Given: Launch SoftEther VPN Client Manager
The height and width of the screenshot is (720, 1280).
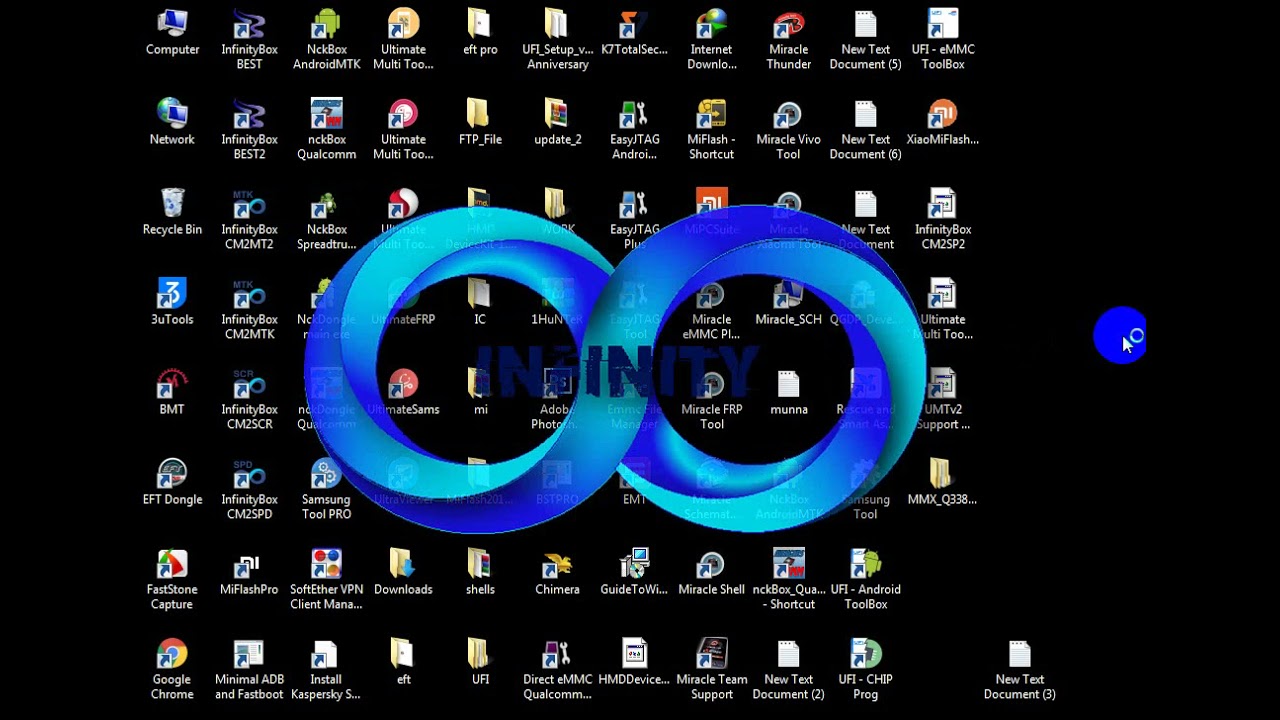Looking at the screenshot, I should click(326, 580).
